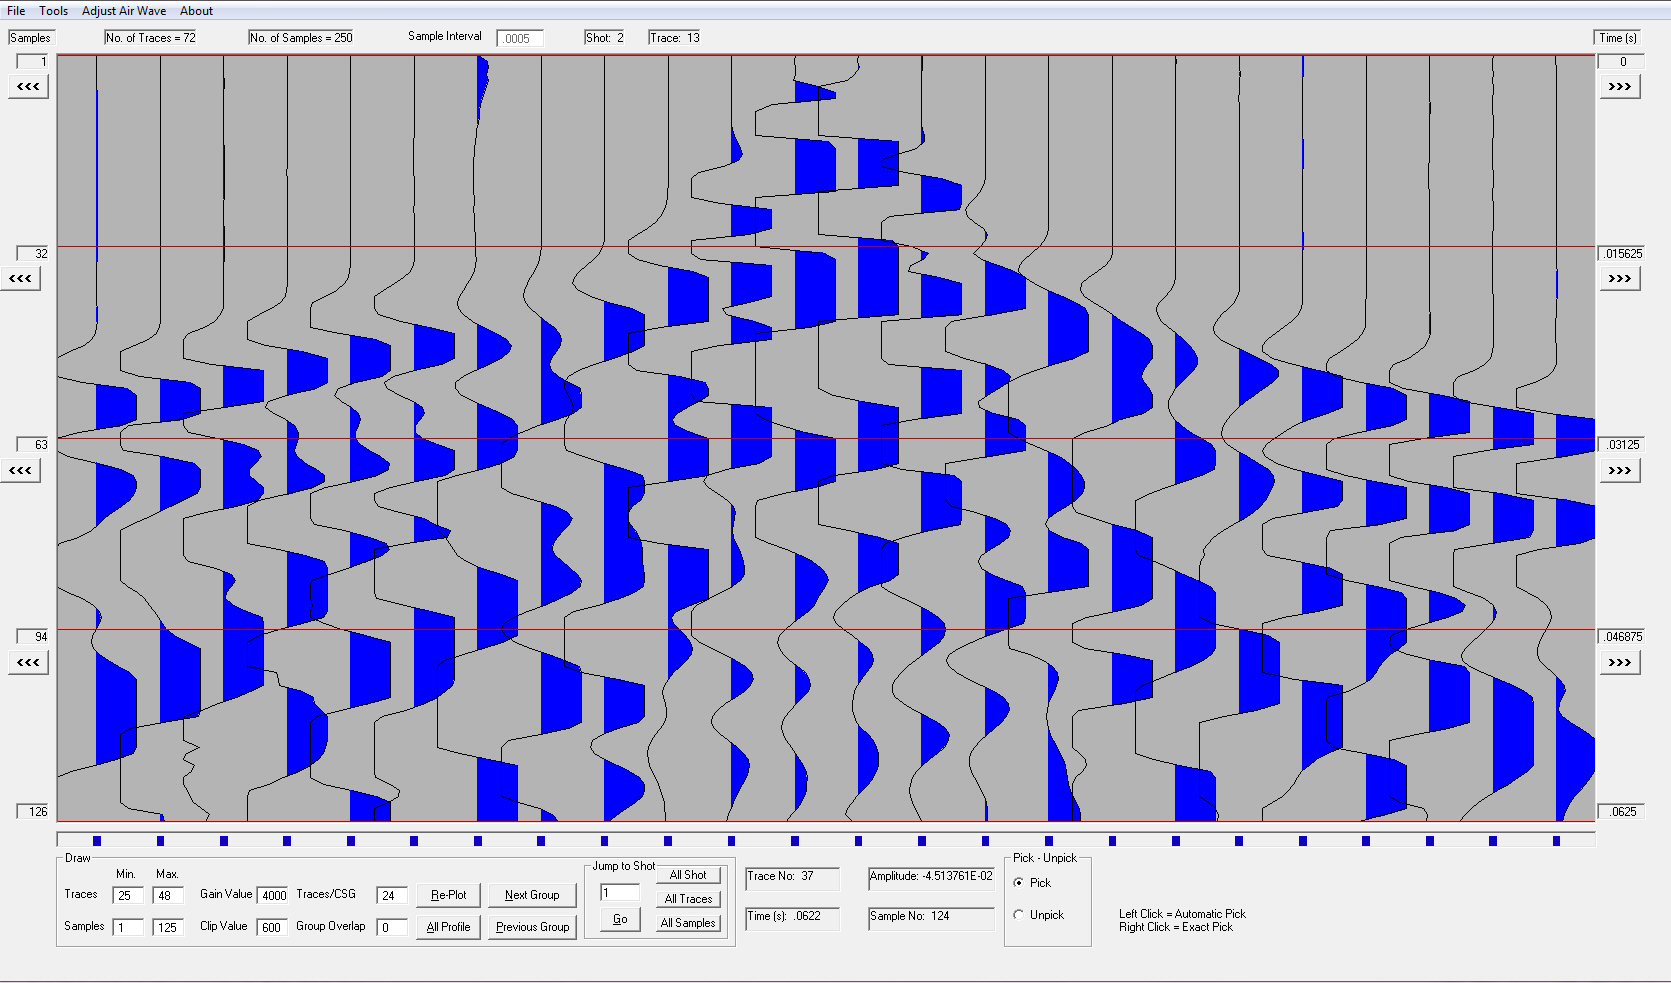Go to the Next Group
This screenshot has width=1671, height=983.
532,895
